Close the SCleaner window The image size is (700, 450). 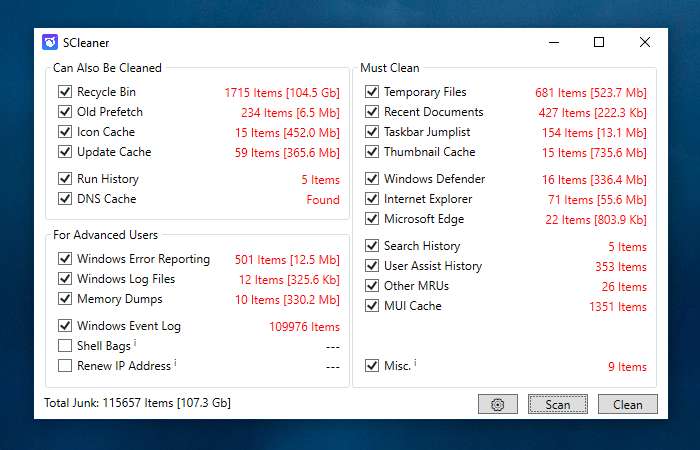click(645, 42)
